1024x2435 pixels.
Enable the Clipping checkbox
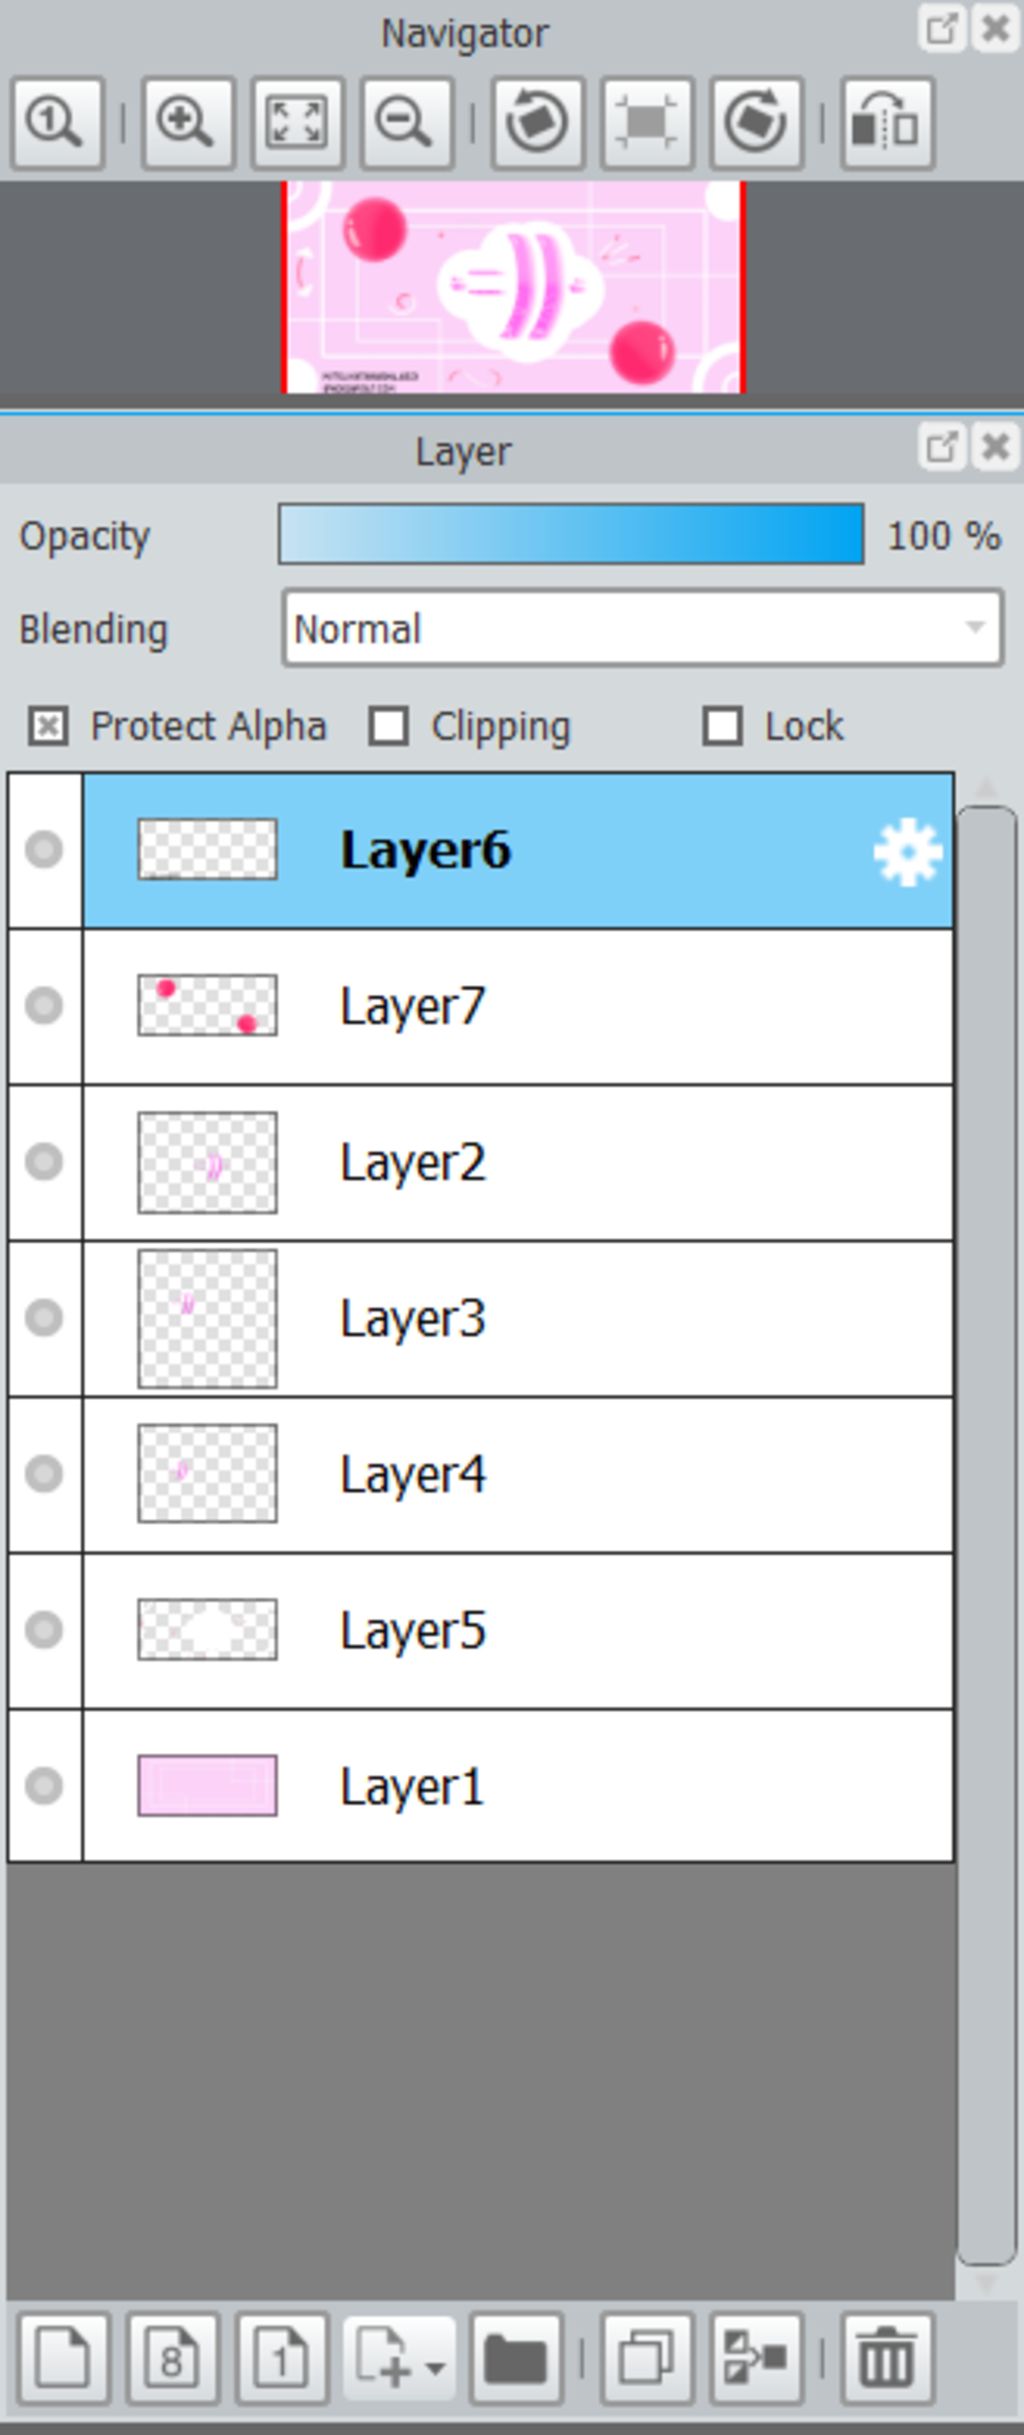click(x=388, y=726)
